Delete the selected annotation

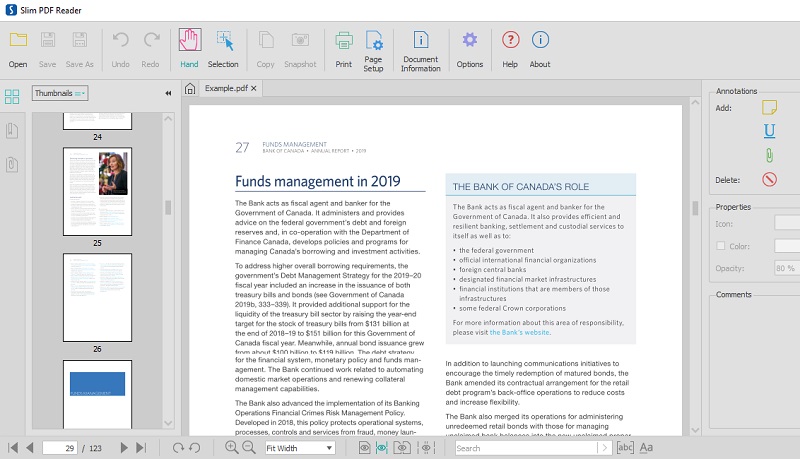(x=769, y=180)
